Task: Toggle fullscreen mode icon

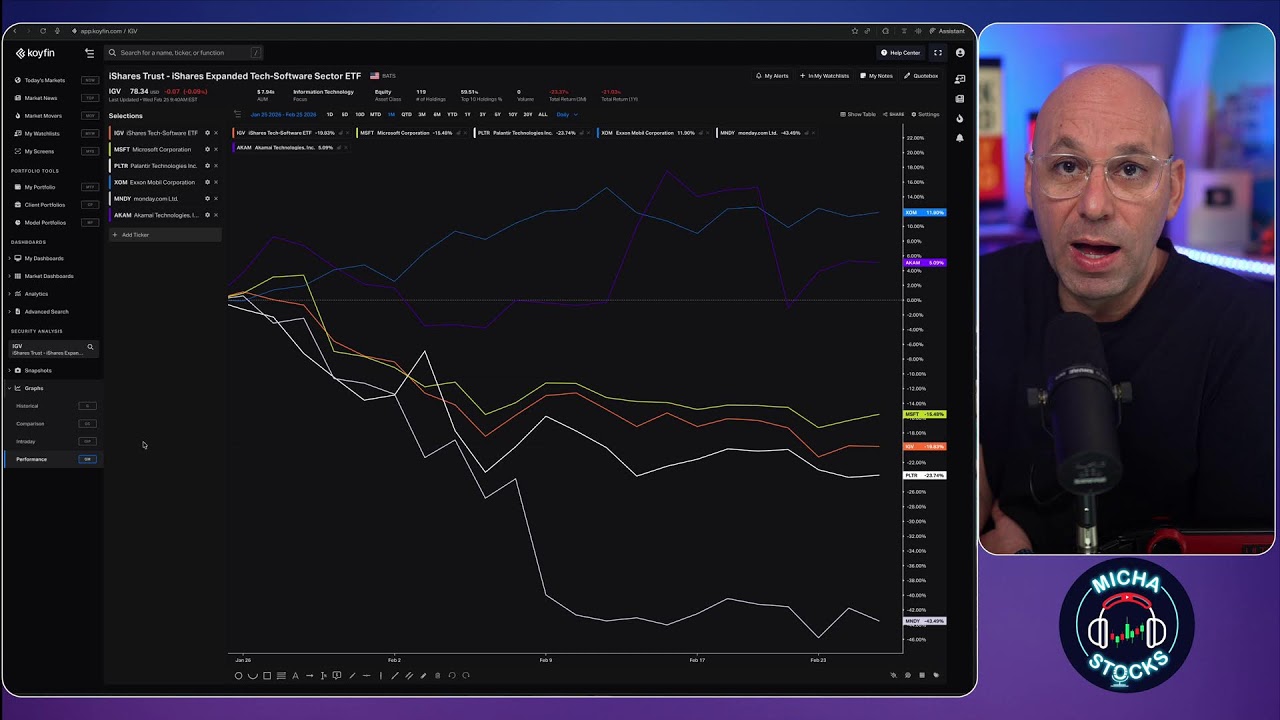Action: click(938, 53)
